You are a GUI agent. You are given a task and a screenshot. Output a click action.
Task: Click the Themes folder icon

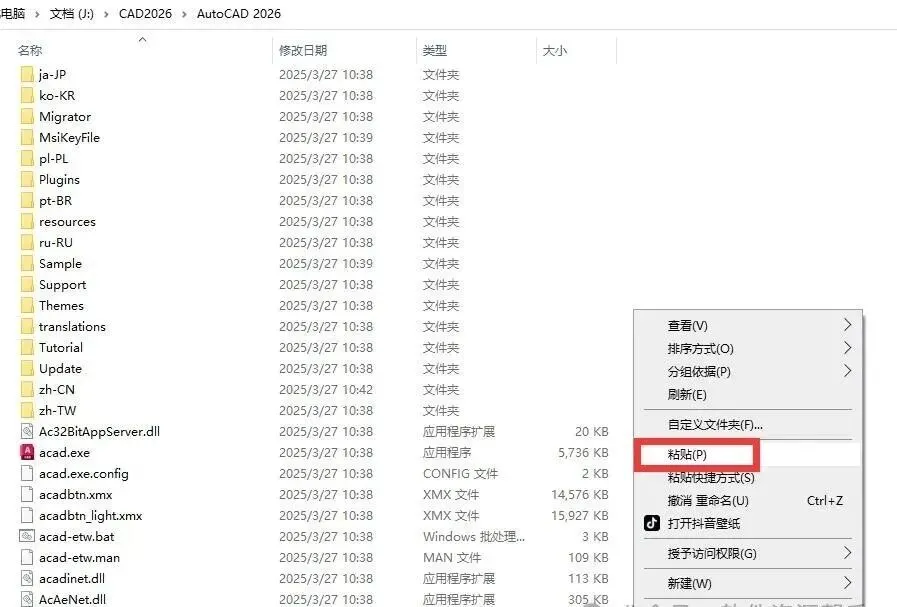coord(27,306)
